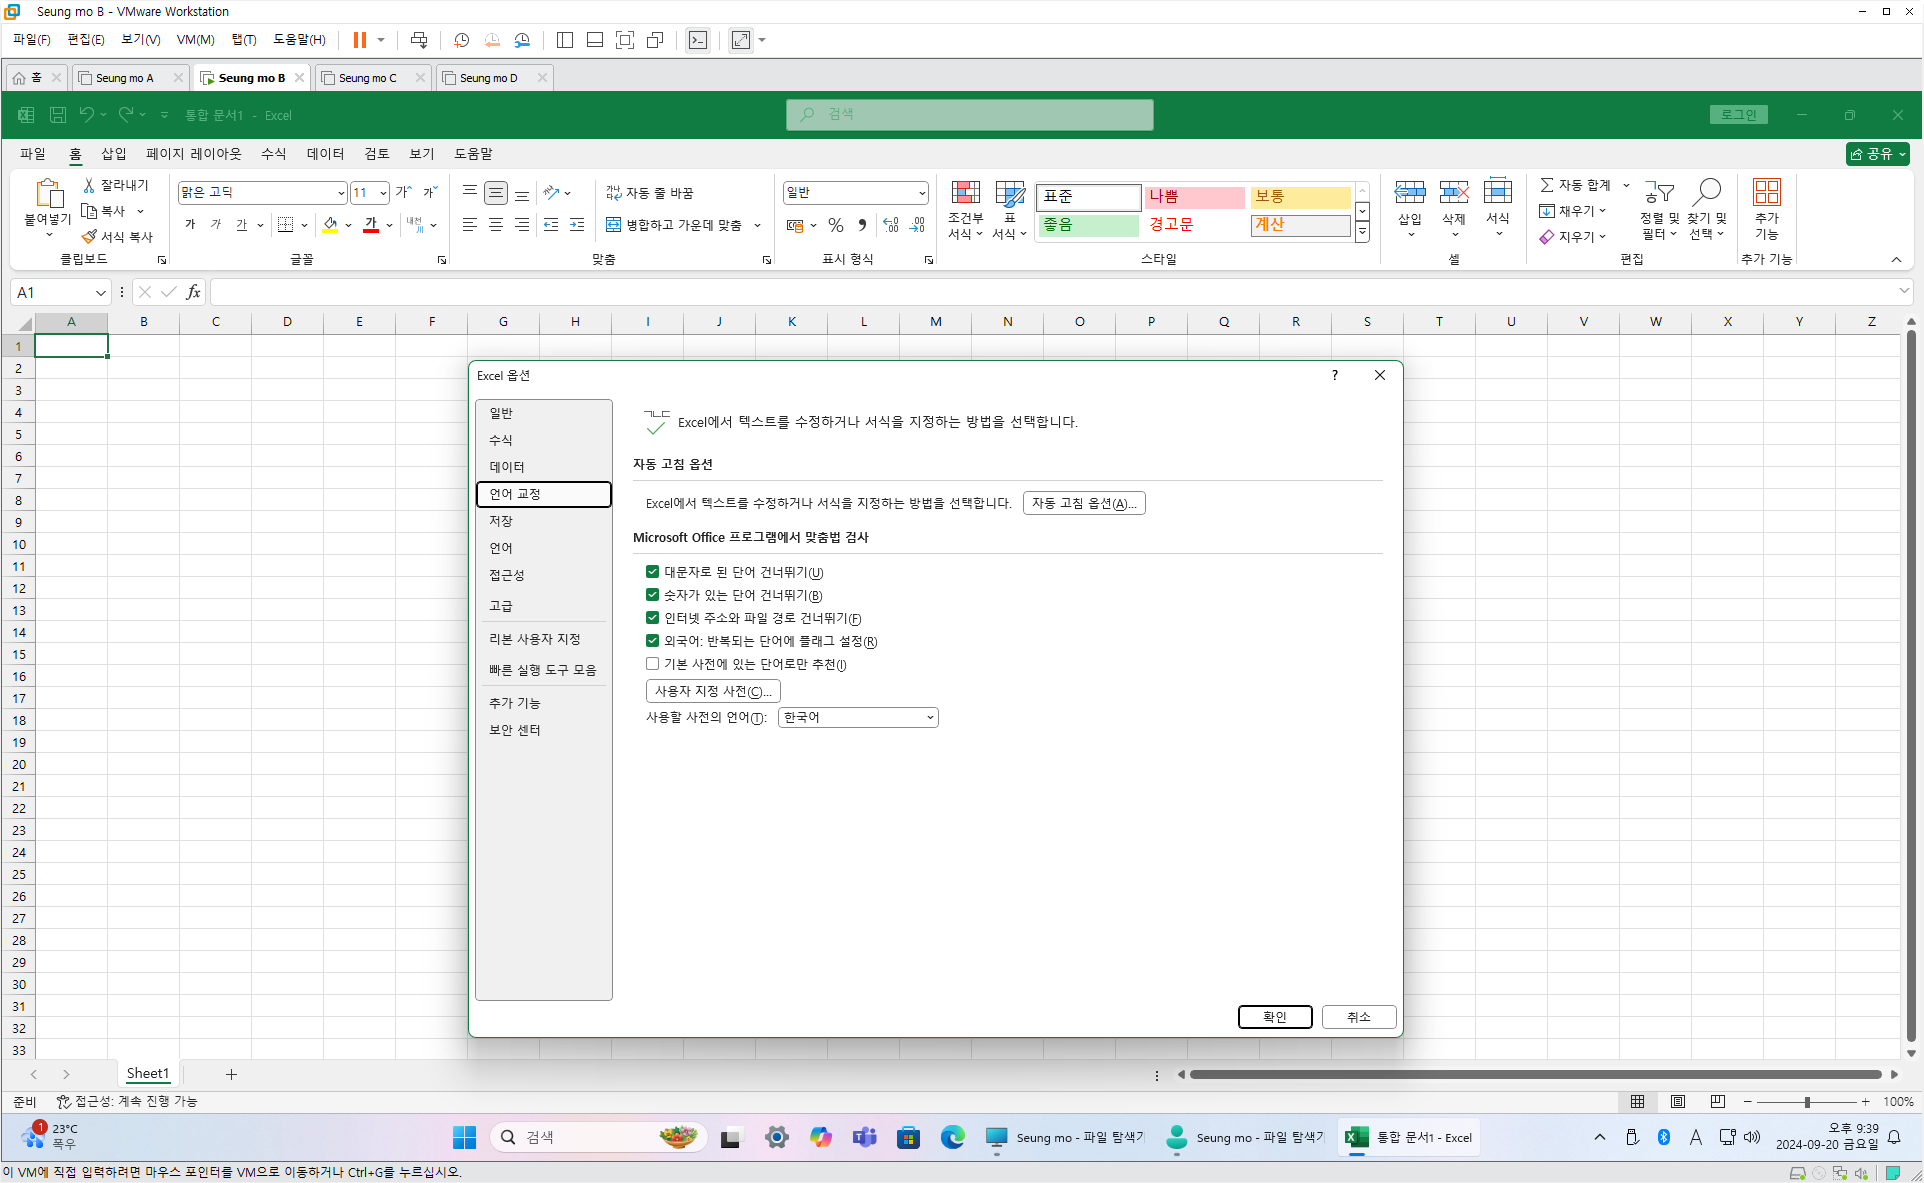The height and width of the screenshot is (1183, 1924).
Task: Click the fill color bucket icon
Action: coord(330,225)
